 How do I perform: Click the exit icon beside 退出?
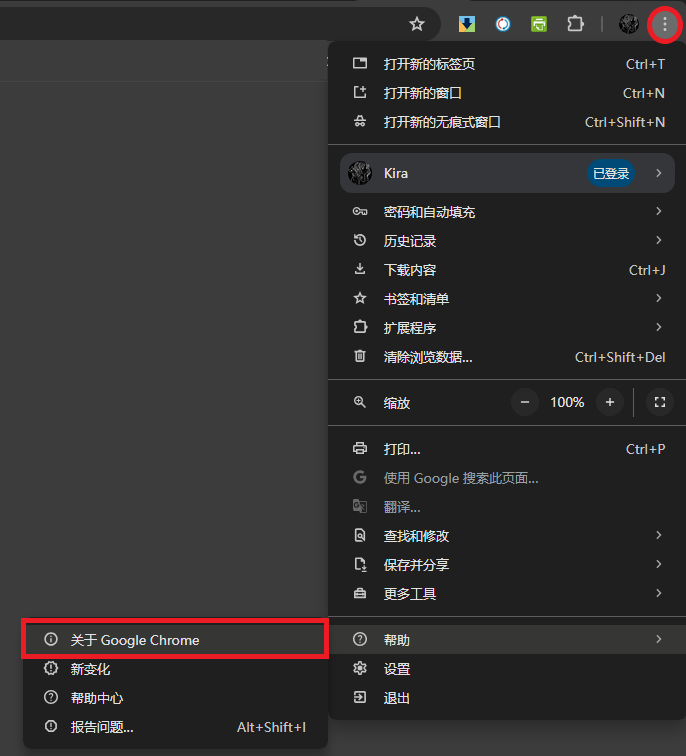coord(360,697)
